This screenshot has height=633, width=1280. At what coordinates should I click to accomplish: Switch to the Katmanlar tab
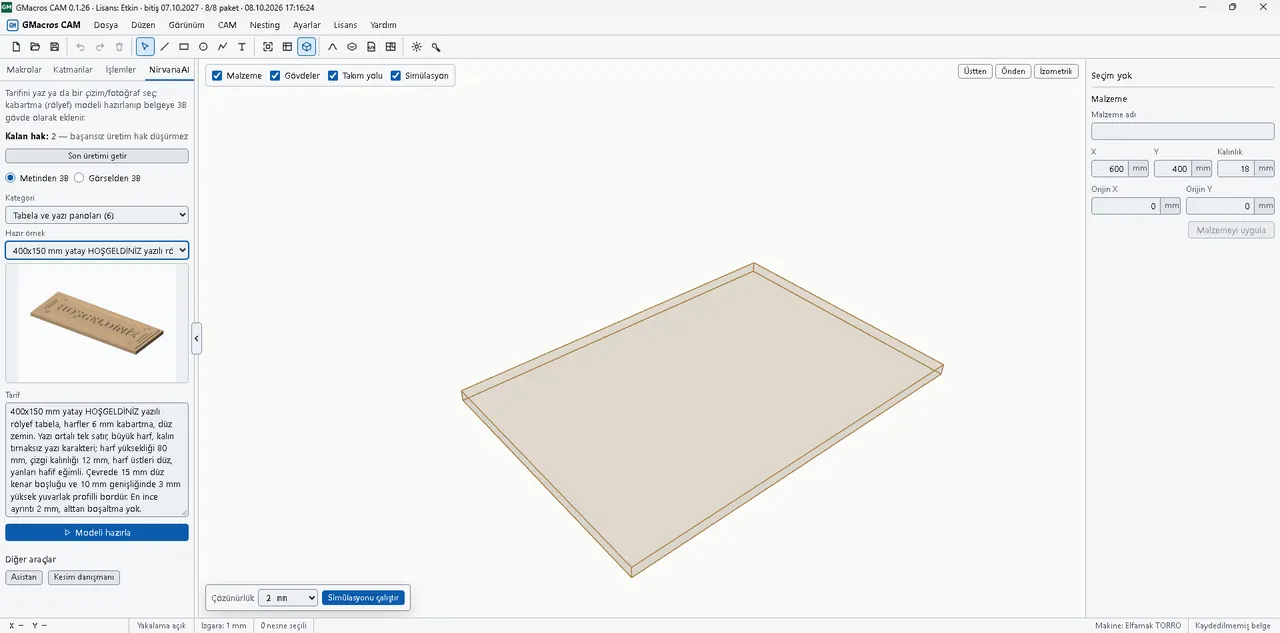[73, 70]
